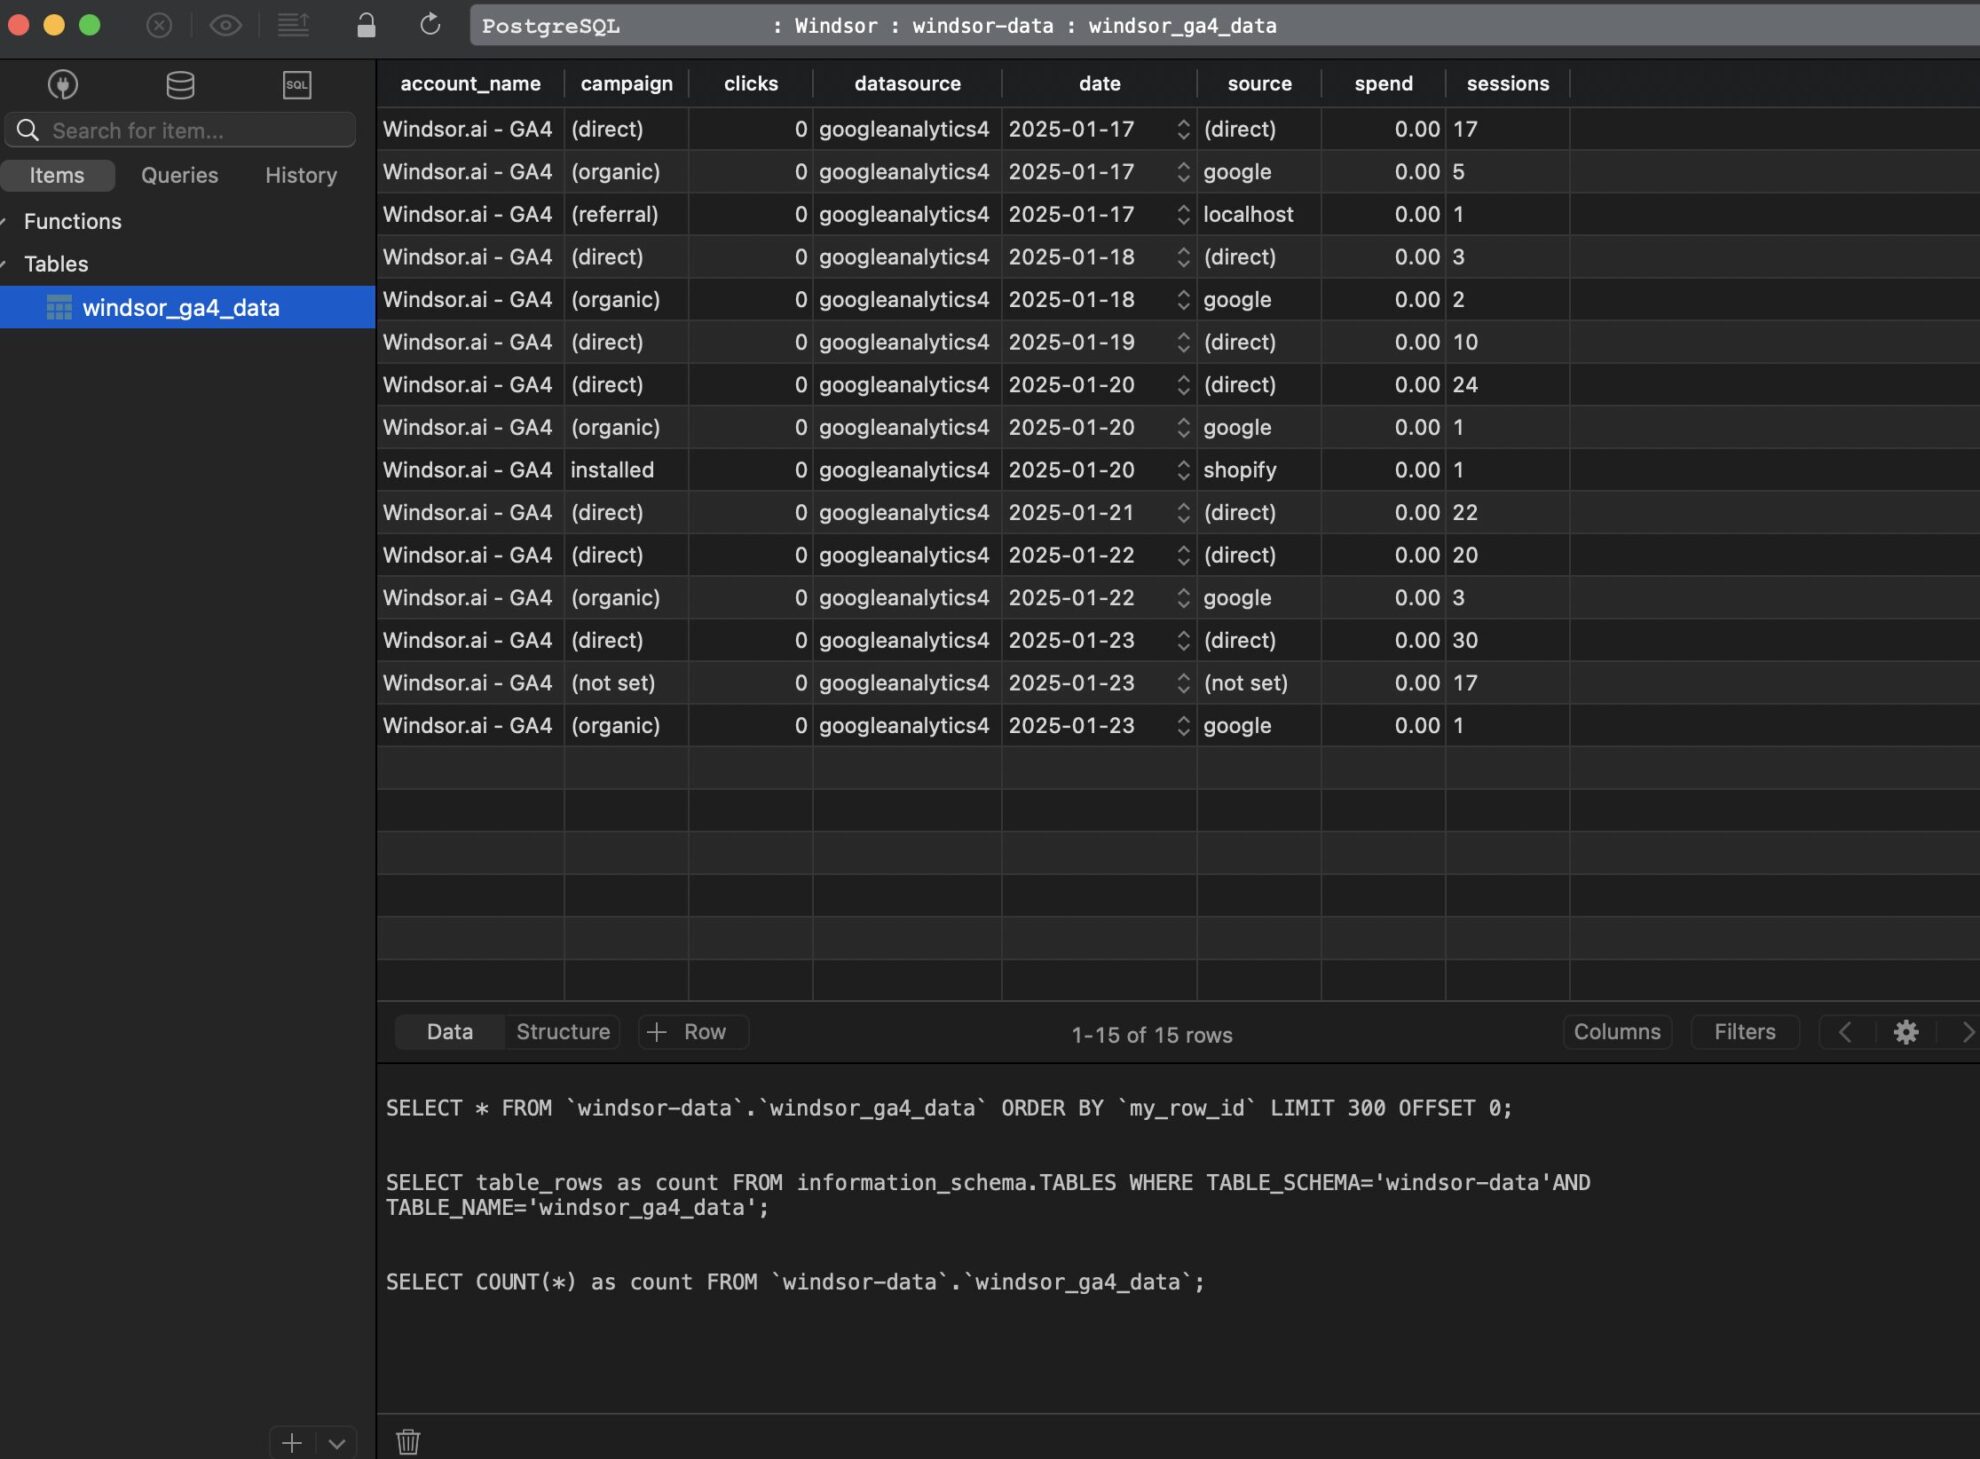Image resolution: width=1980 pixels, height=1459 pixels.
Task: Select the windsor_ga4_data table
Action: click(188, 307)
